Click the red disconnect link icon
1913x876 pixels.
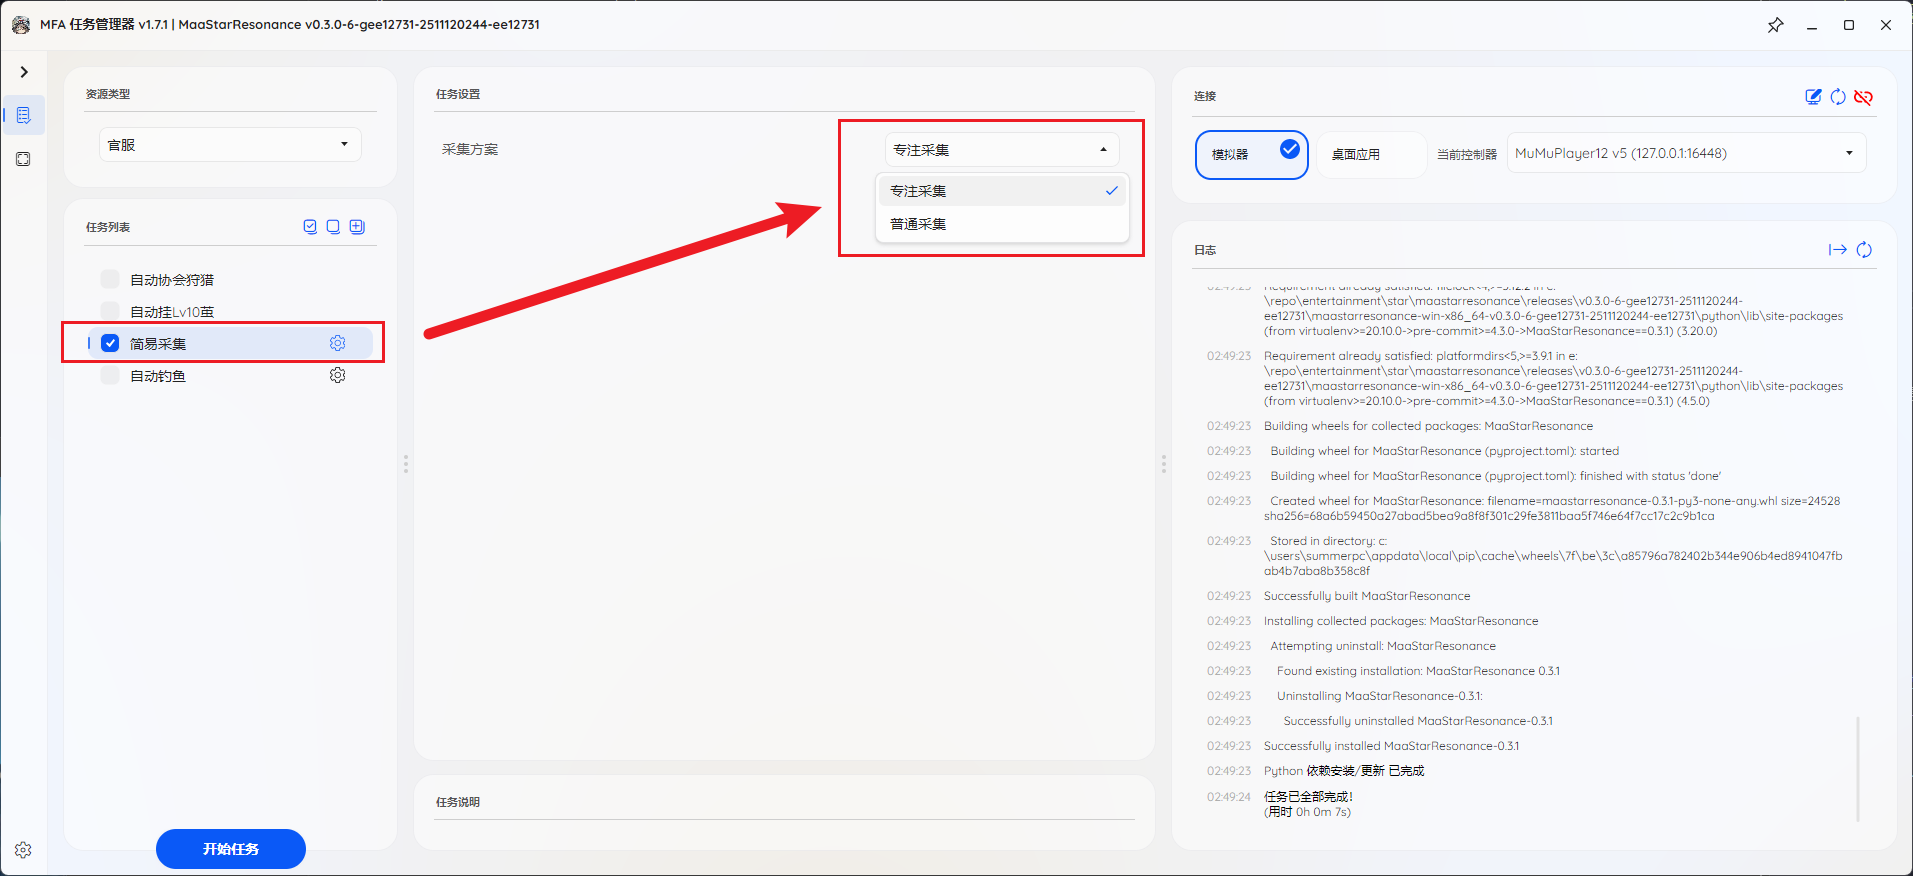[x=1863, y=97]
